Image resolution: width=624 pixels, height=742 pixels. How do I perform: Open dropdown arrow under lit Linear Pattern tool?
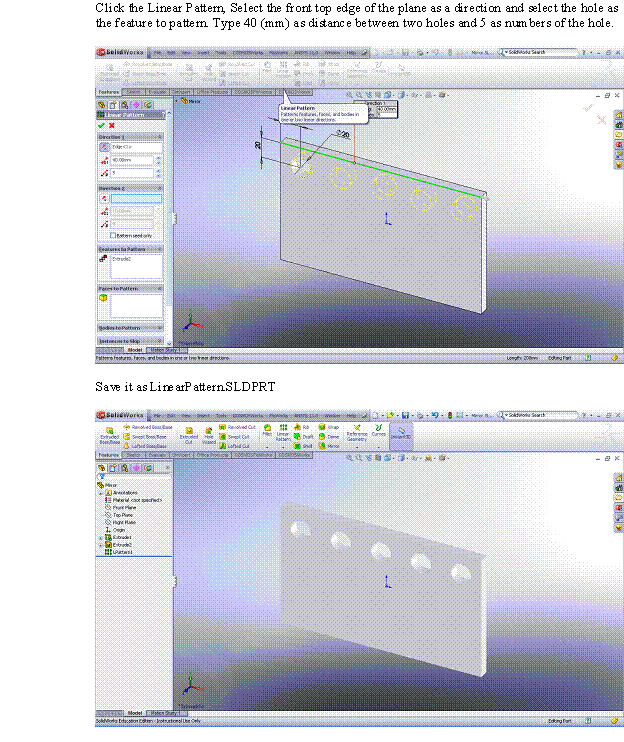(x=283, y=447)
